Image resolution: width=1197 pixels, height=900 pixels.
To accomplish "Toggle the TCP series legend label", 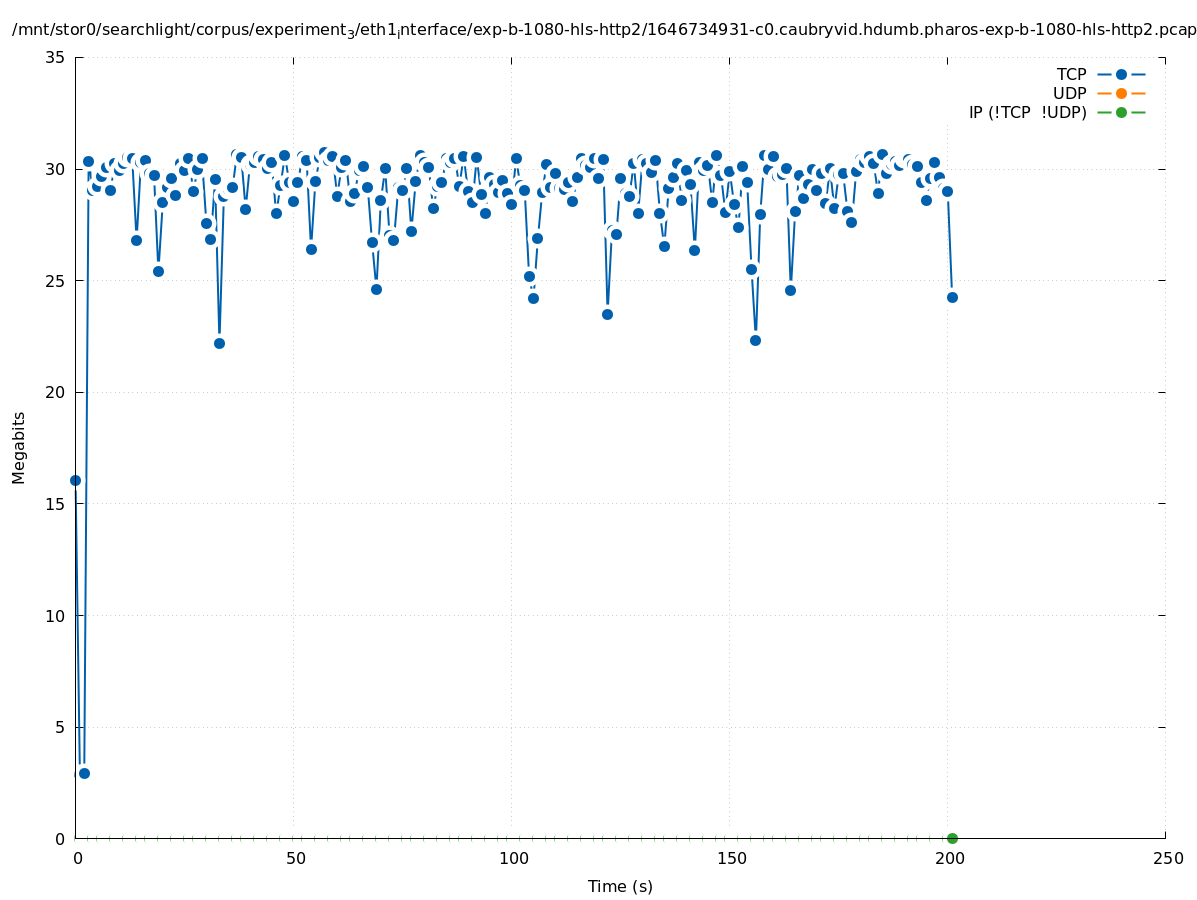I will [1071, 74].
